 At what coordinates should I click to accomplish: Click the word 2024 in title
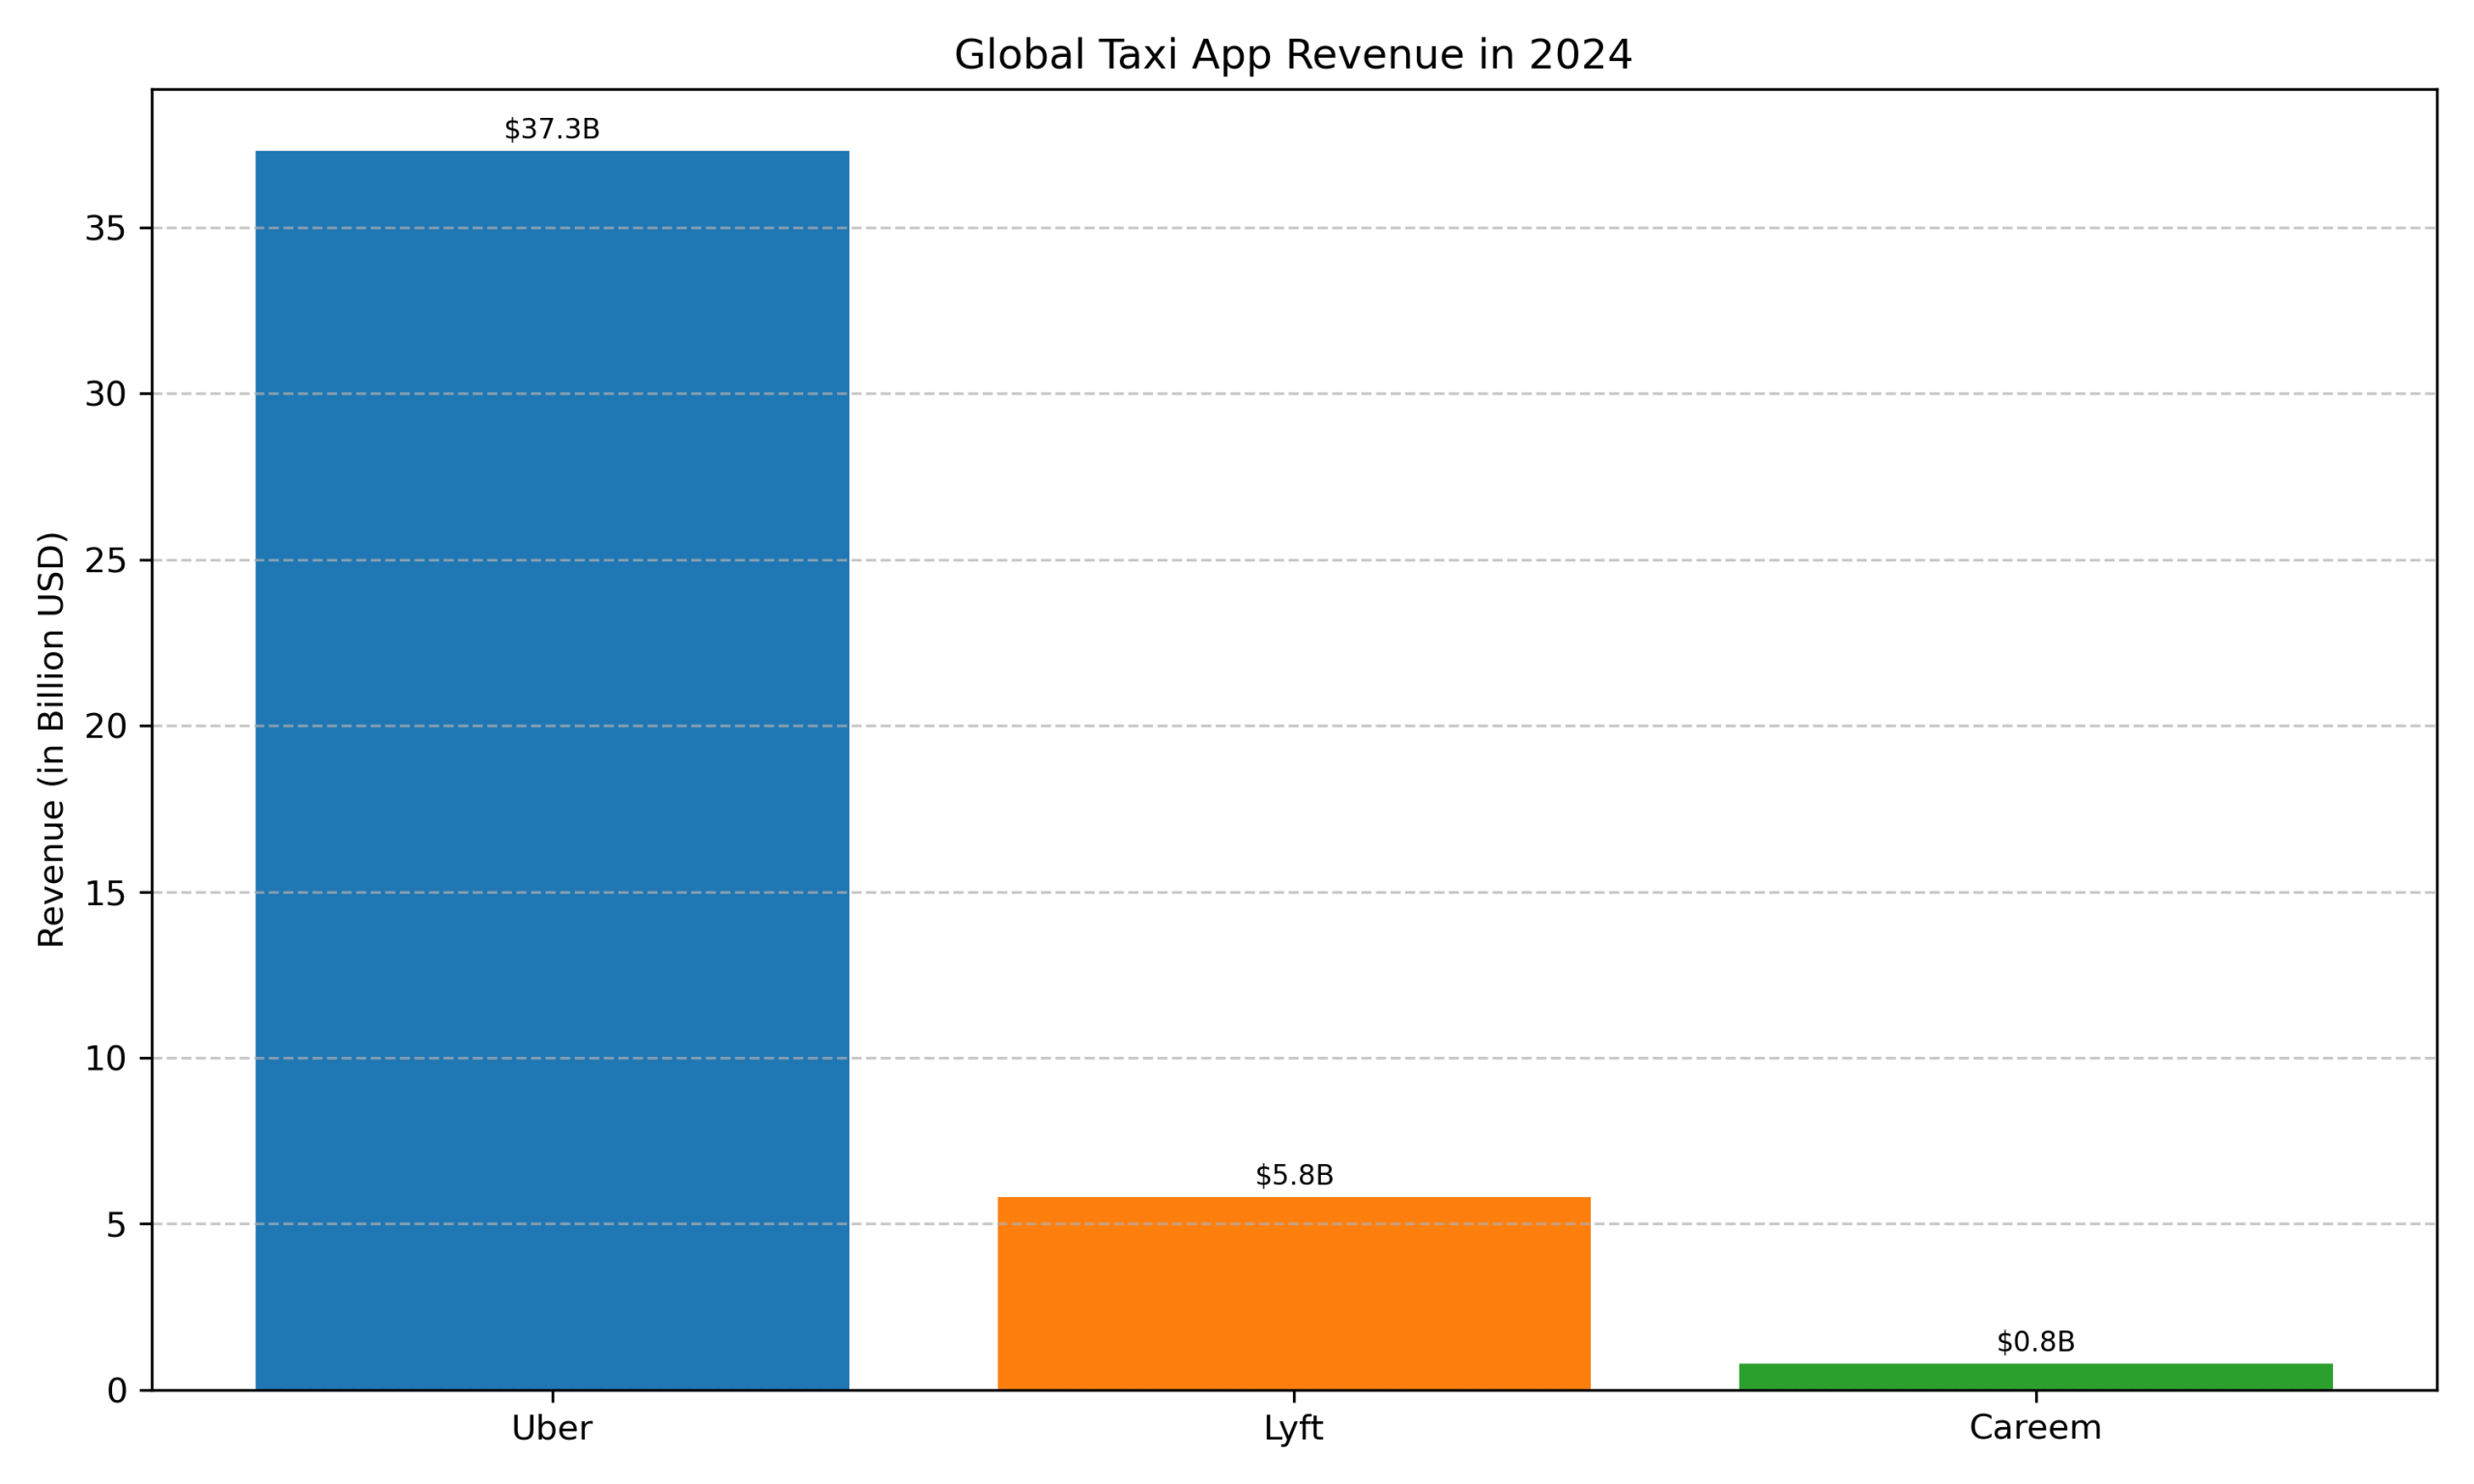(1580, 54)
